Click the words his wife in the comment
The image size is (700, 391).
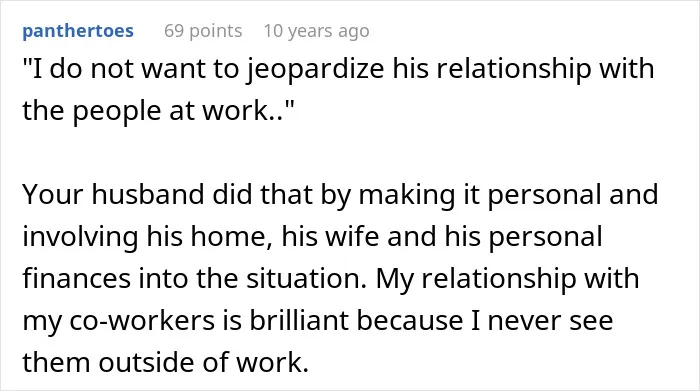coord(330,237)
